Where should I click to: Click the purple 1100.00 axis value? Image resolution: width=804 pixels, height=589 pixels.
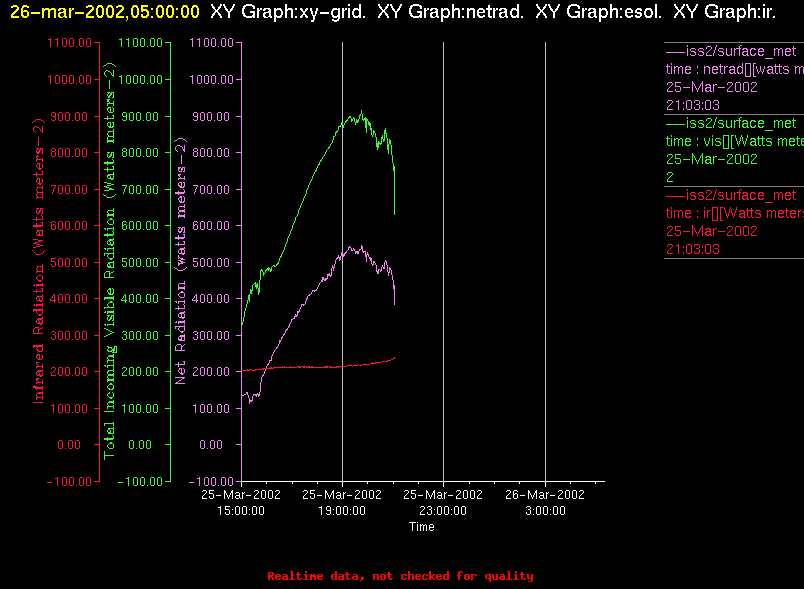(211, 43)
